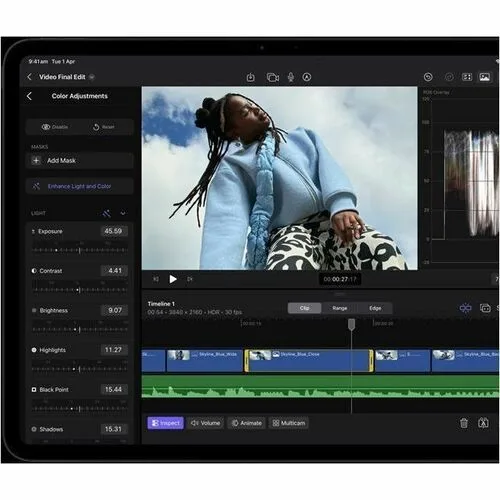This screenshot has height=500, width=500.
Task: Tap right yellow trim handle of selected clip
Action: [x=371, y=360]
